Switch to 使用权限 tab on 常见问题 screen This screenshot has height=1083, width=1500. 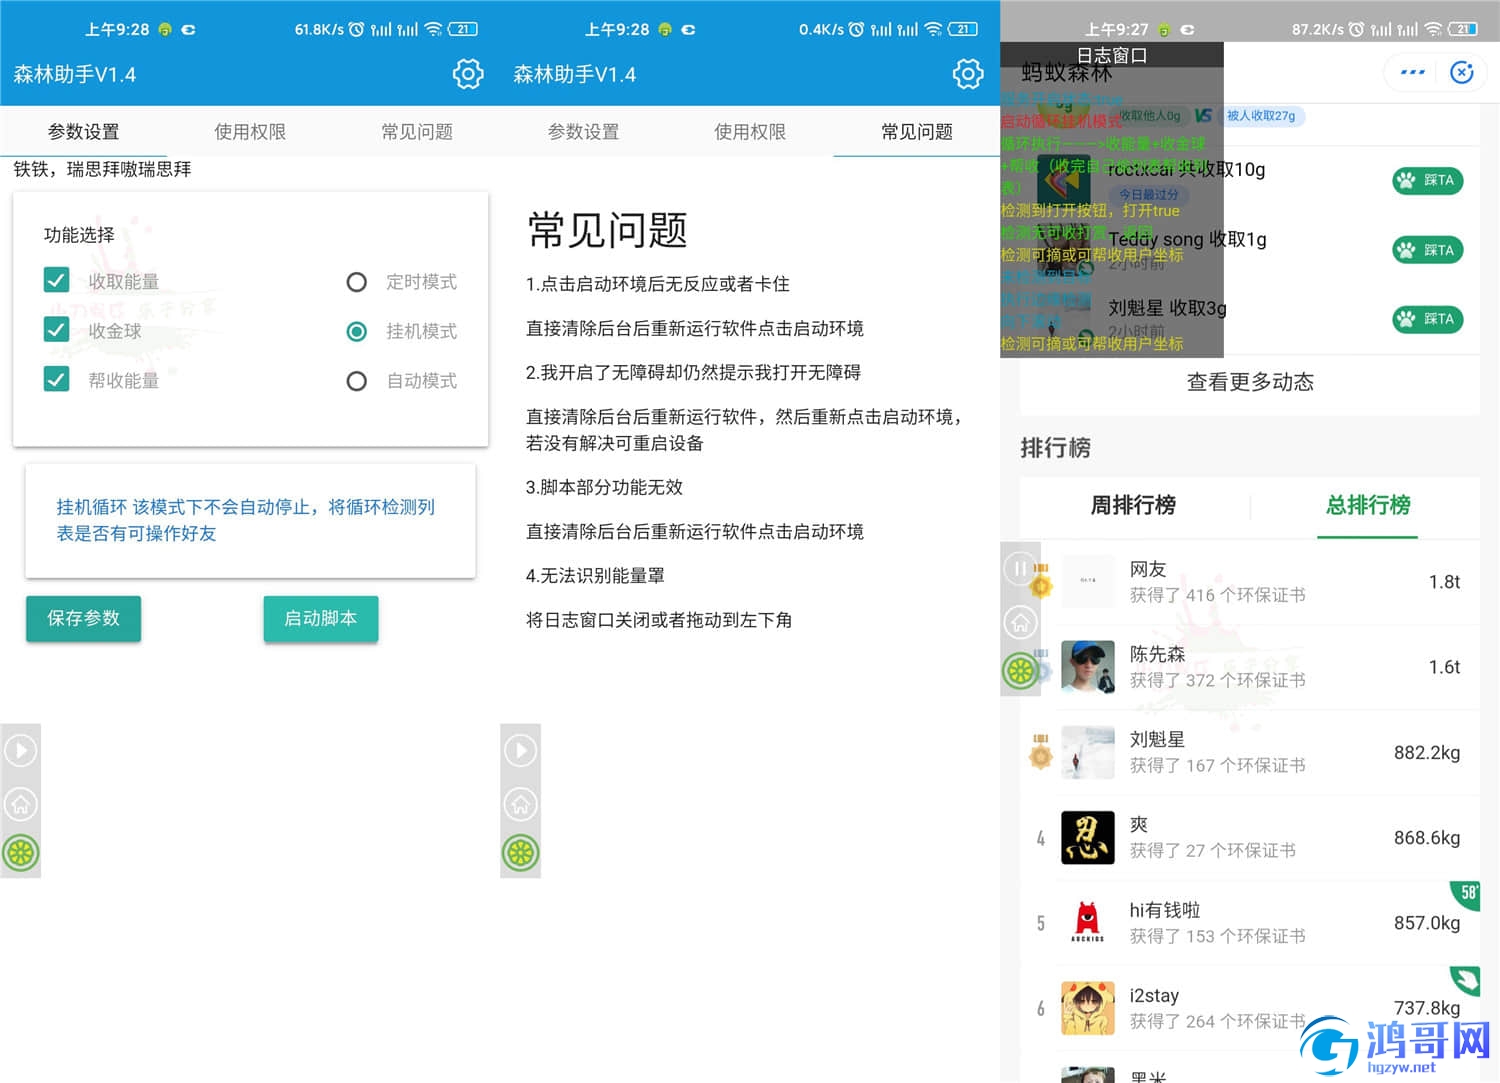click(750, 131)
